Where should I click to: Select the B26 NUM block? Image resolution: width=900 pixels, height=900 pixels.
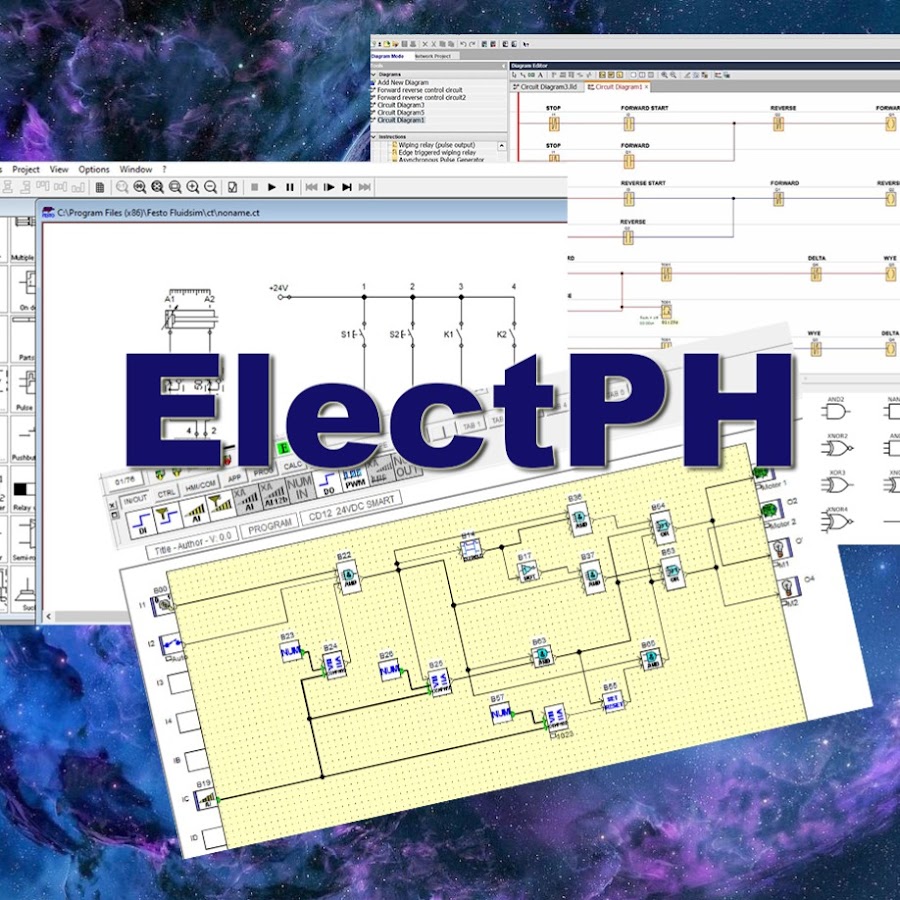pyautogui.click(x=390, y=670)
